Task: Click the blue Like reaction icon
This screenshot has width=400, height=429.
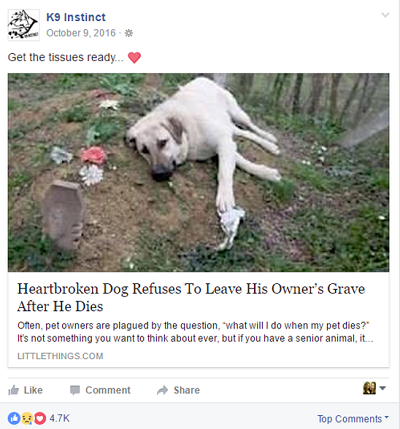Action: pos(14,418)
